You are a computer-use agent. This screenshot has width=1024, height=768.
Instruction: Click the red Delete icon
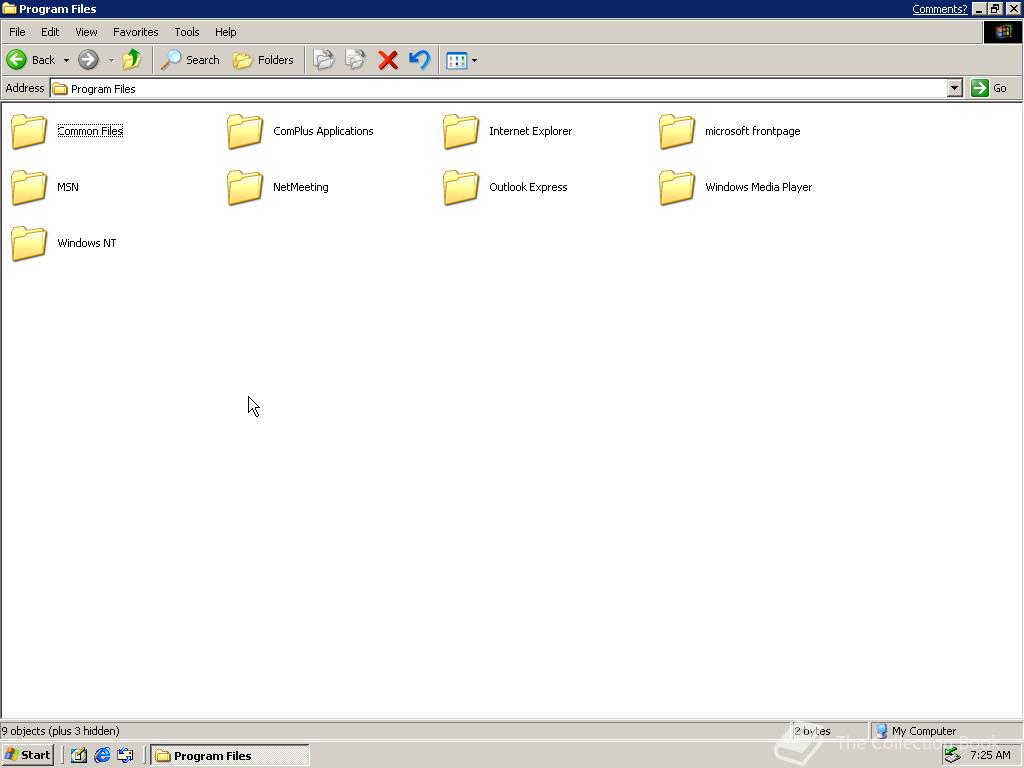pos(388,60)
